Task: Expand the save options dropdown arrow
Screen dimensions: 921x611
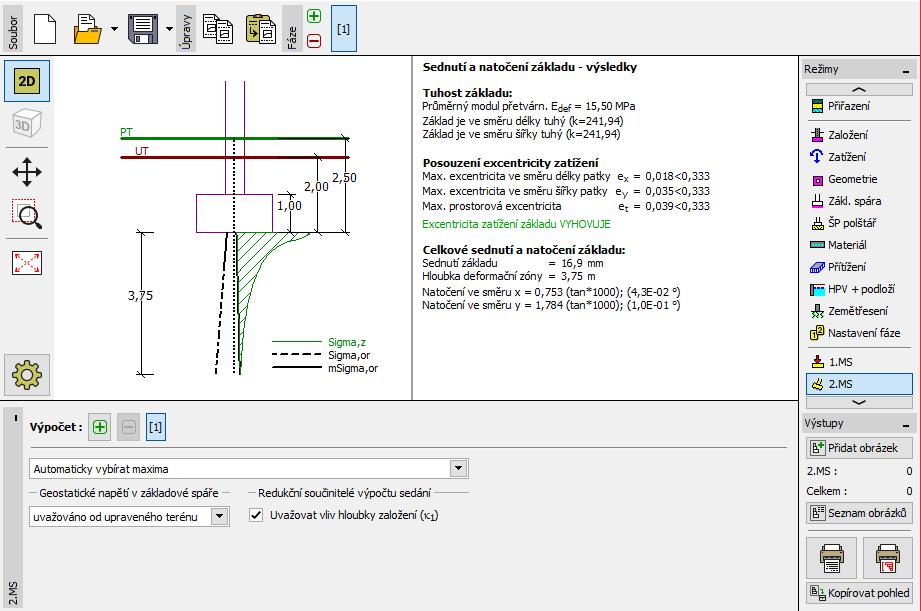Action: point(169,29)
